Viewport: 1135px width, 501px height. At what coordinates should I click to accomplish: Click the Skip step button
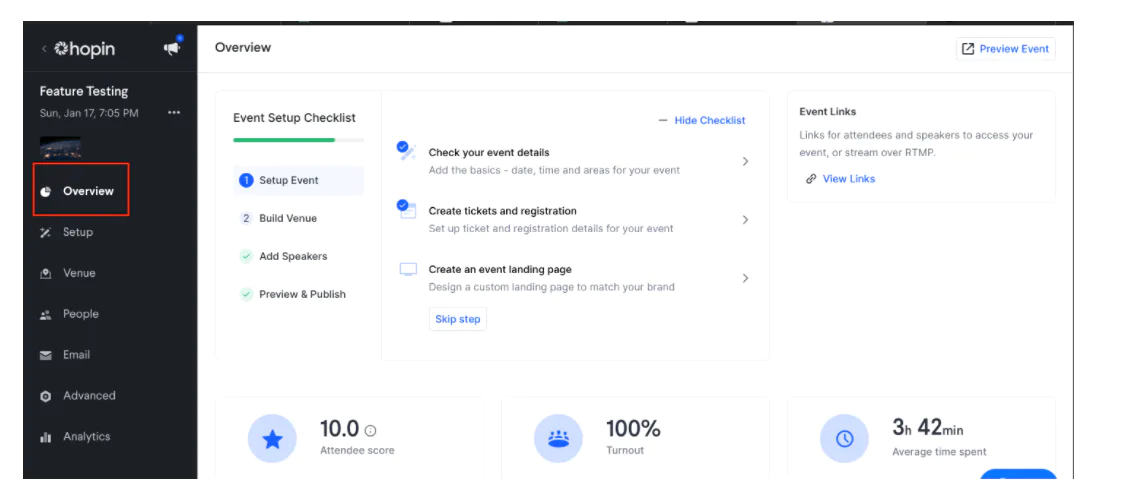pyautogui.click(x=457, y=319)
